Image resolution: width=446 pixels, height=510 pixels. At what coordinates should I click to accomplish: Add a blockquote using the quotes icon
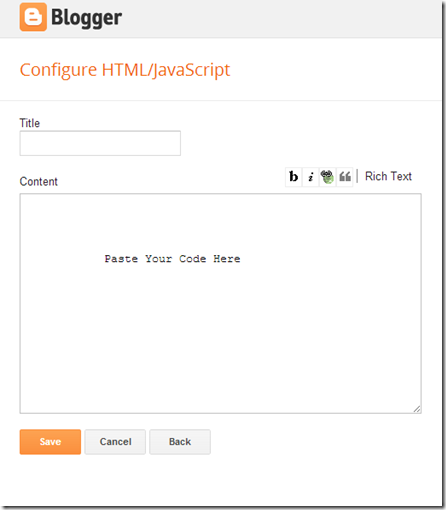[345, 177]
